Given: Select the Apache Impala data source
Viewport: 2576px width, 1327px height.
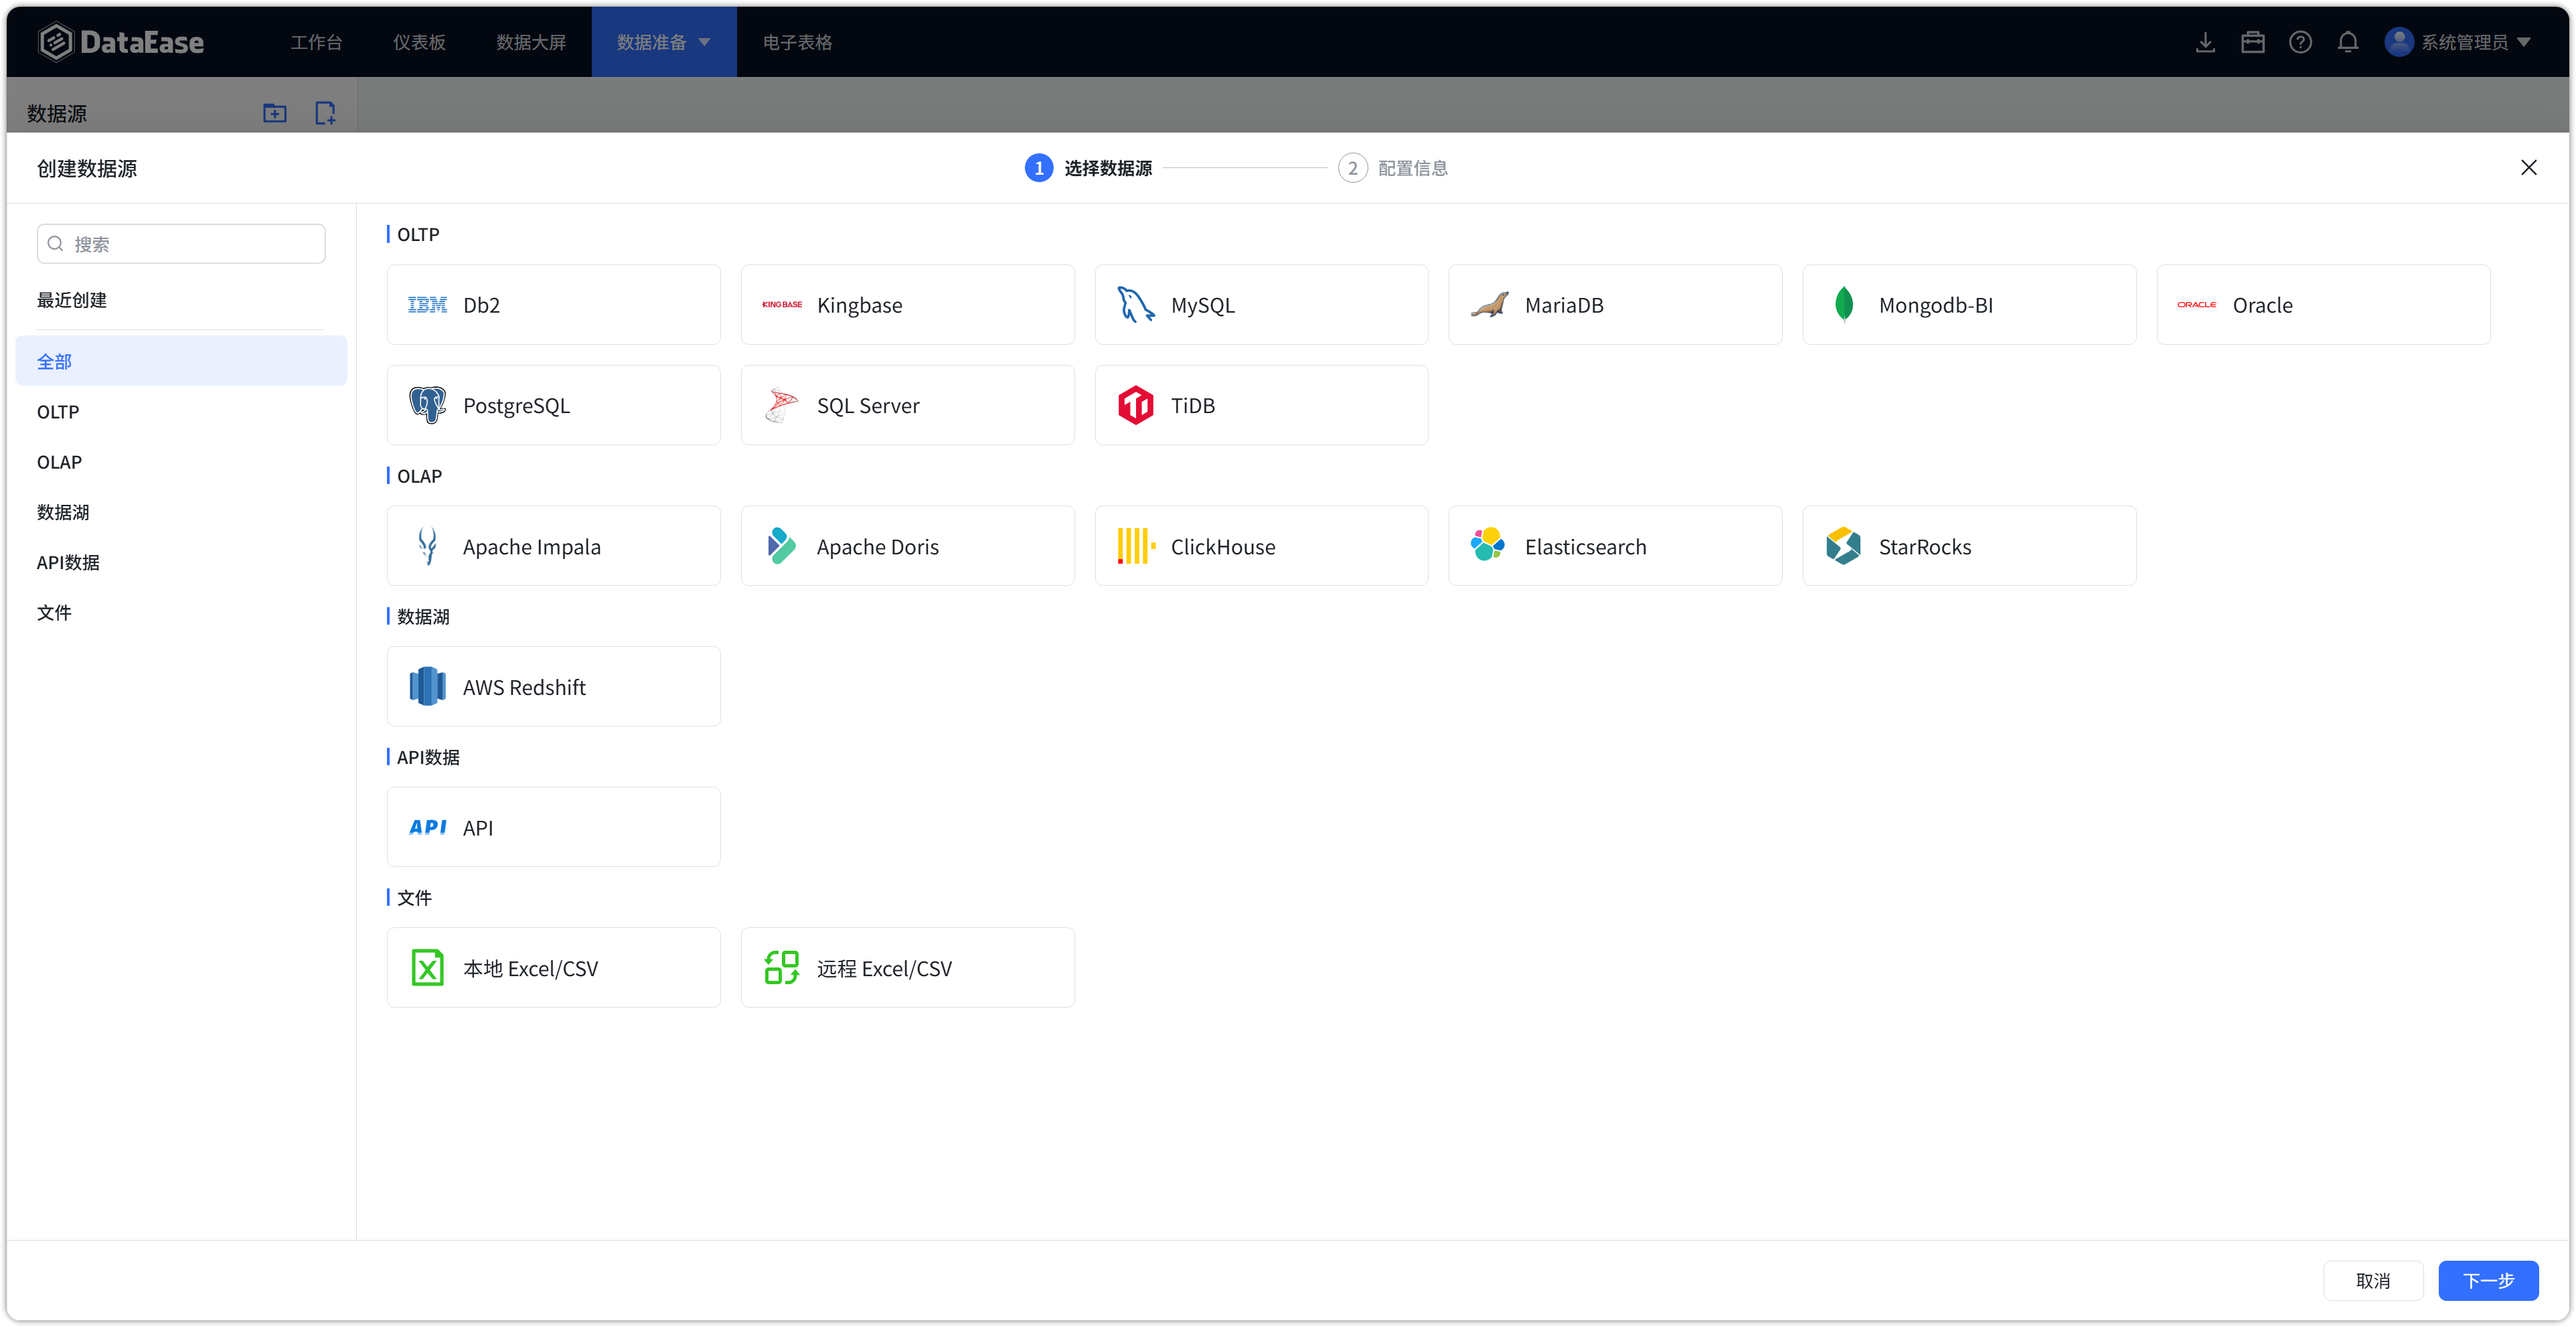Looking at the screenshot, I should [x=553, y=546].
